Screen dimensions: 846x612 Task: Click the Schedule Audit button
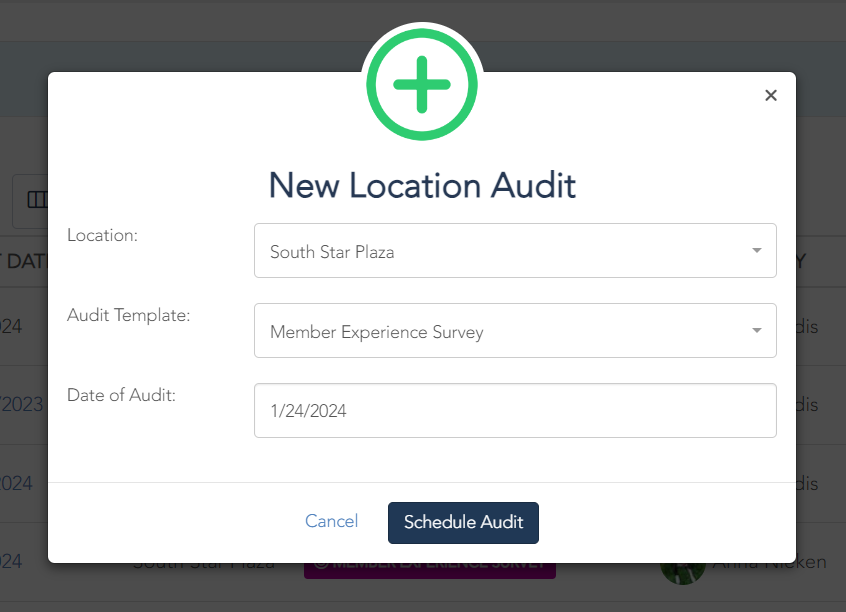tap(463, 522)
